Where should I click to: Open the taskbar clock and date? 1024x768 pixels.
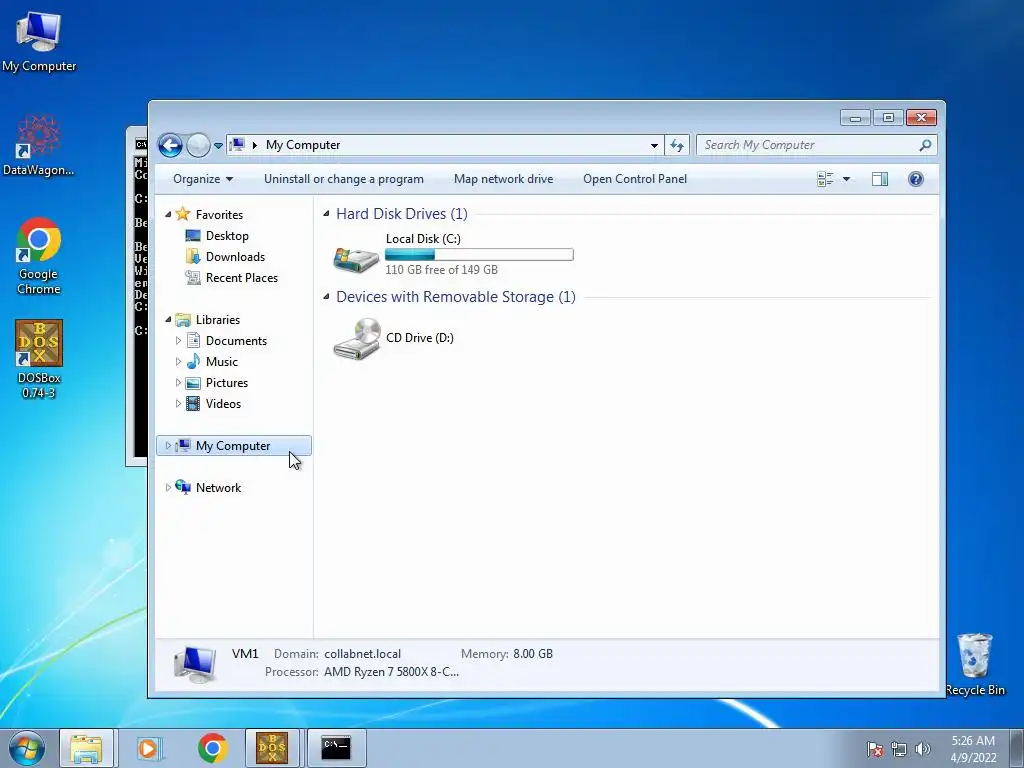click(973, 749)
